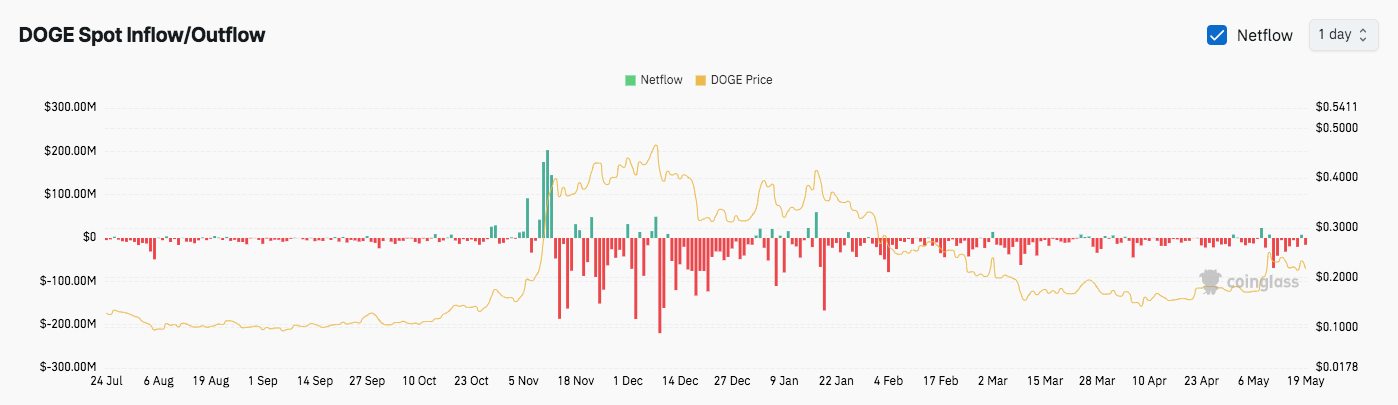The width and height of the screenshot is (1398, 405).
Task: Click the $0.5411 price axis label
Action: (x=1337, y=107)
